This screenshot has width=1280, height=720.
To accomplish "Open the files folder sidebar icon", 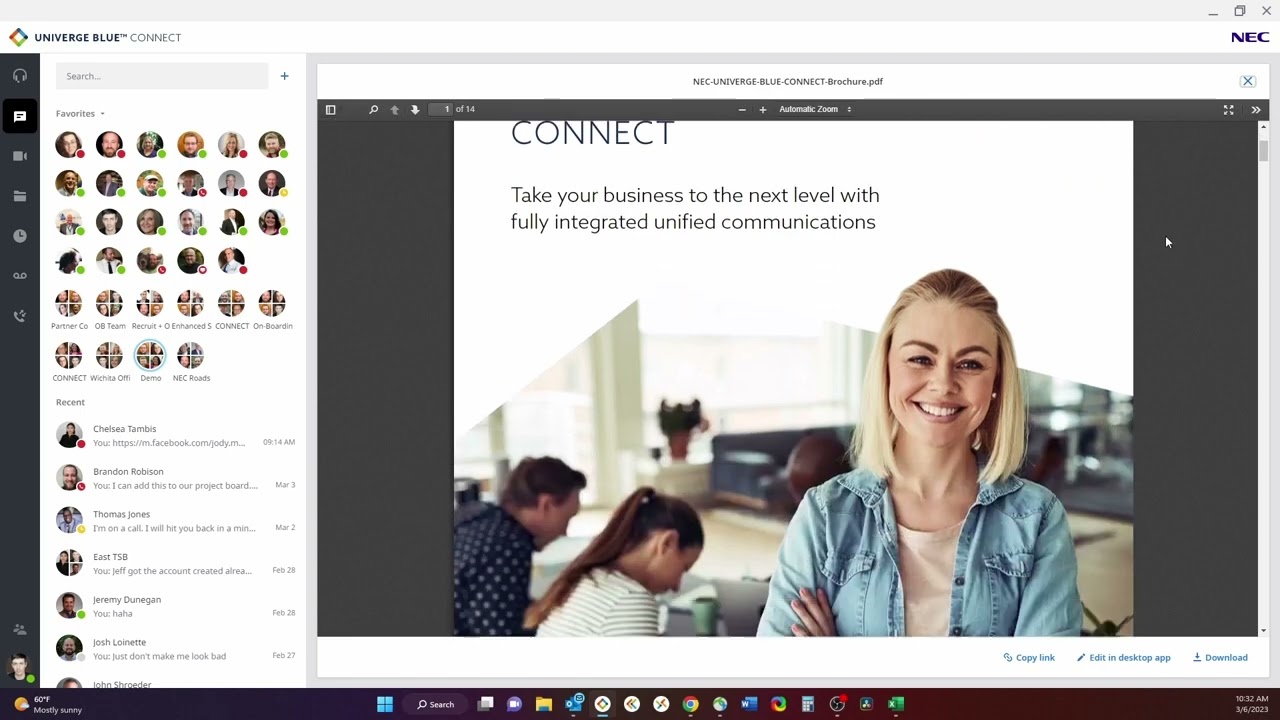I will [x=20, y=196].
